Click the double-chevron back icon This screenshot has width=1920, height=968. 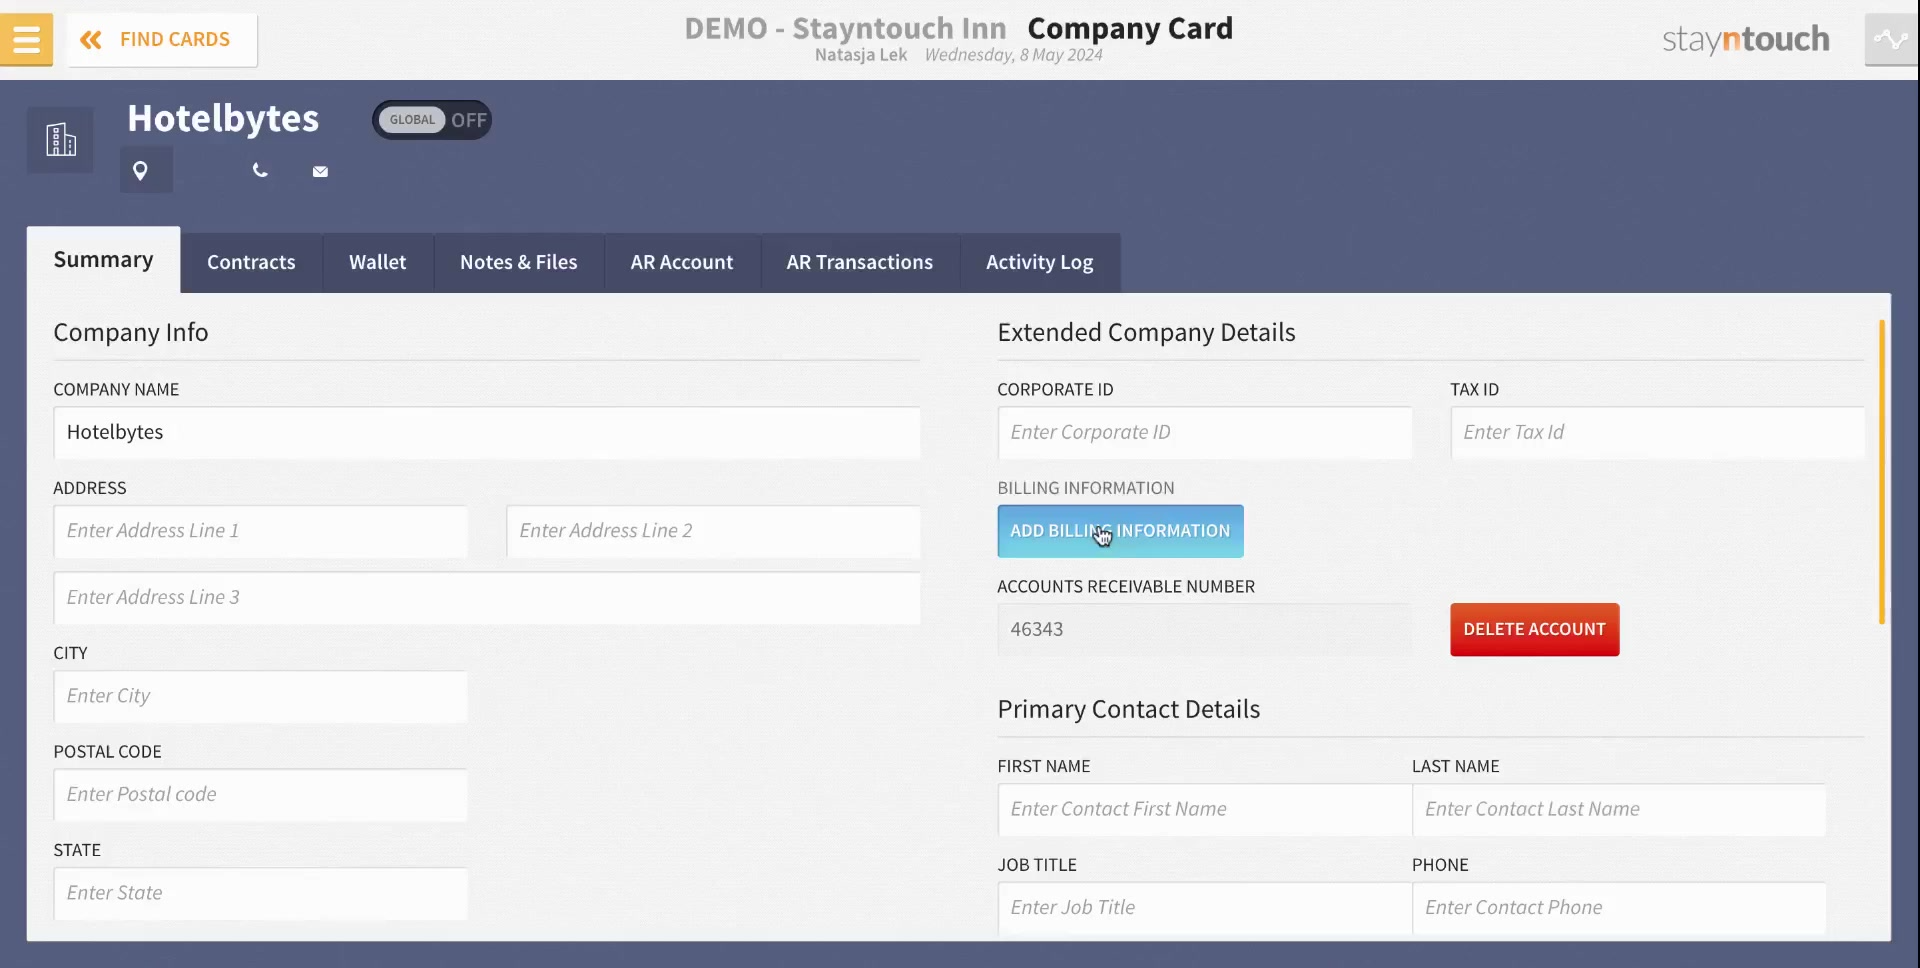coord(91,40)
